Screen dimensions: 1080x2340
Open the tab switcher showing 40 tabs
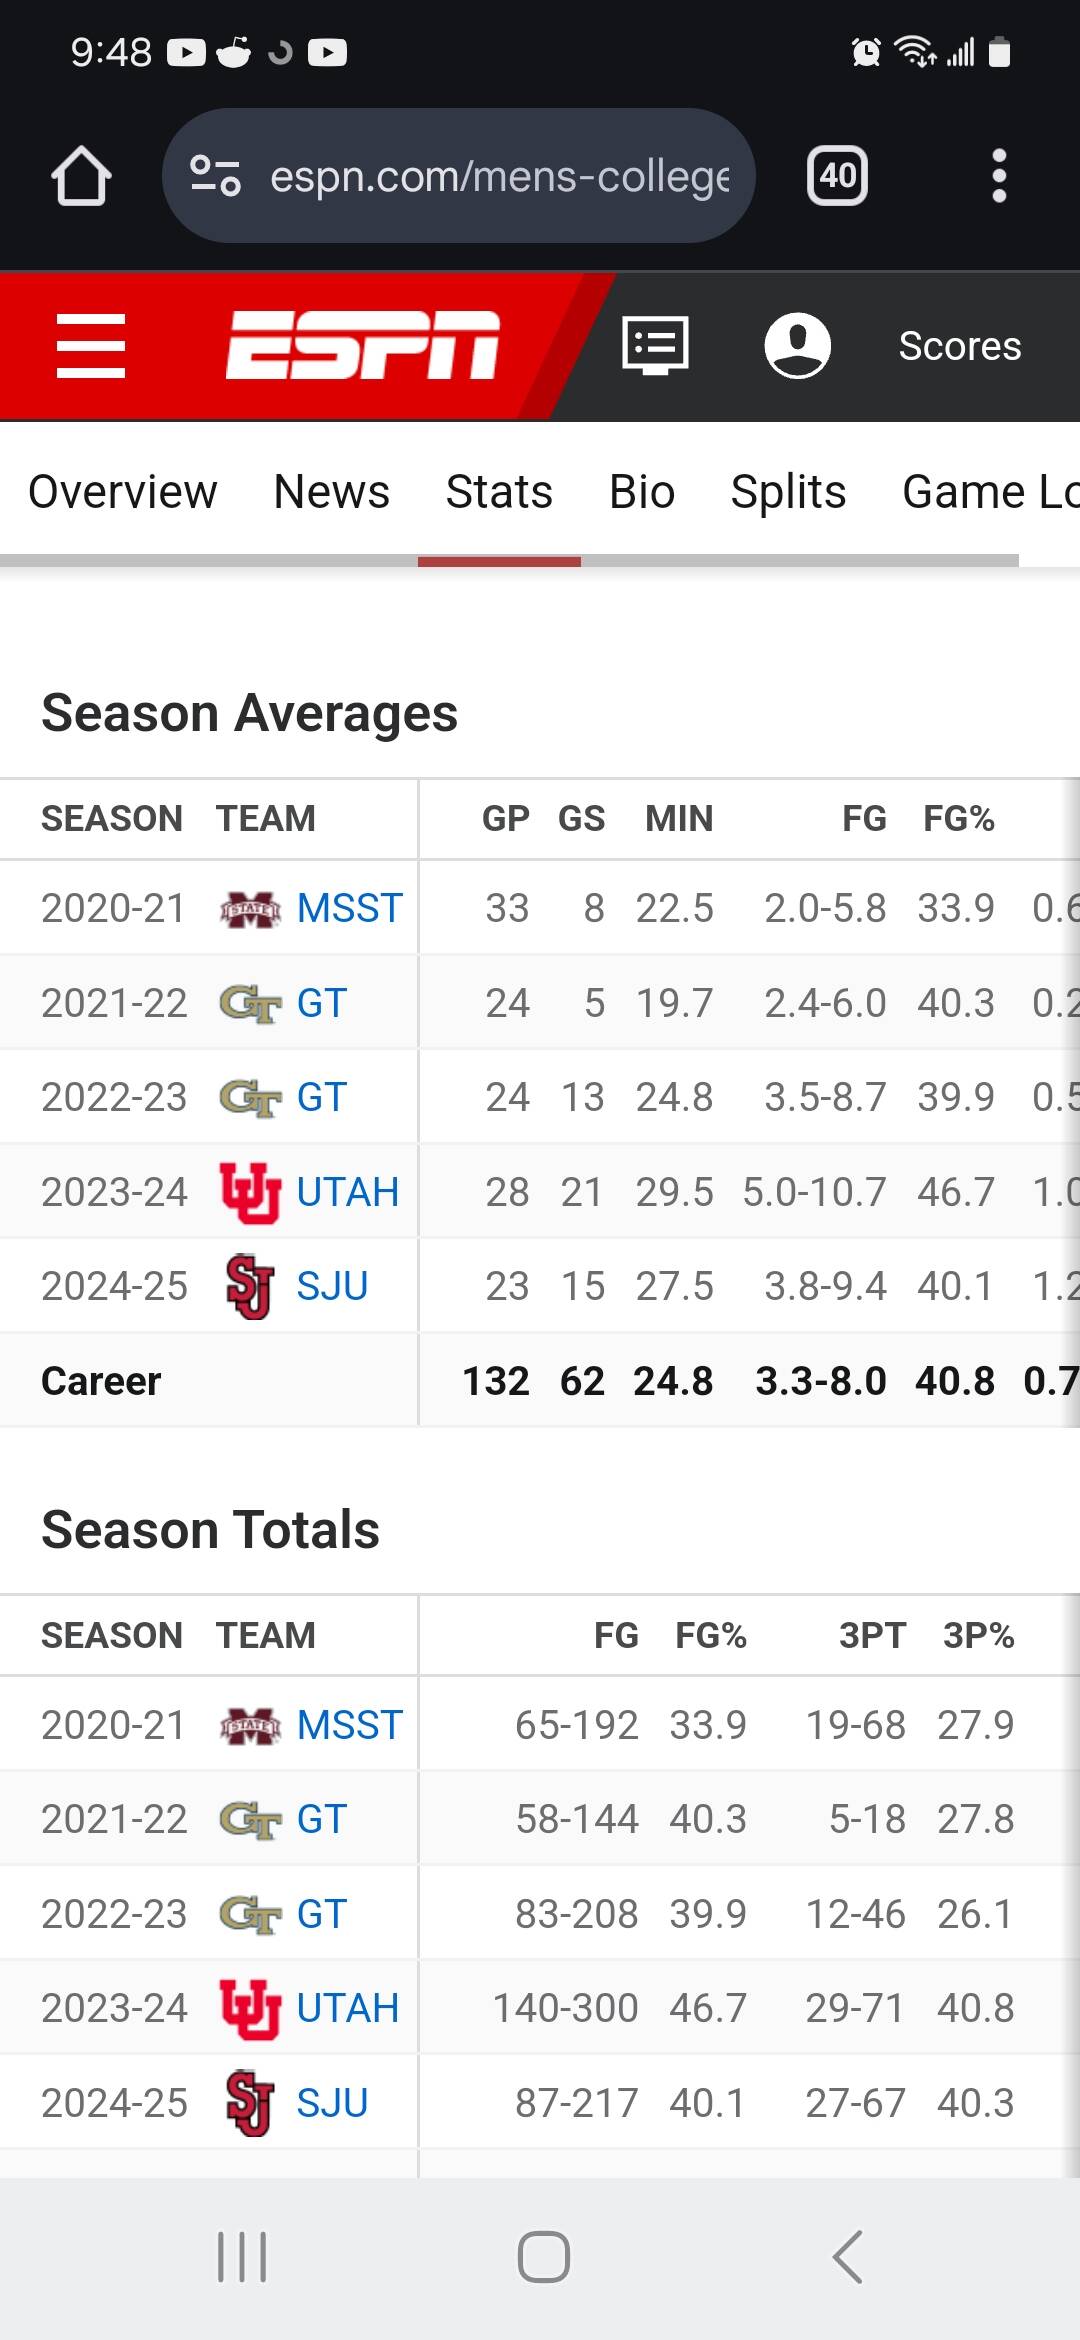pyautogui.click(x=837, y=176)
